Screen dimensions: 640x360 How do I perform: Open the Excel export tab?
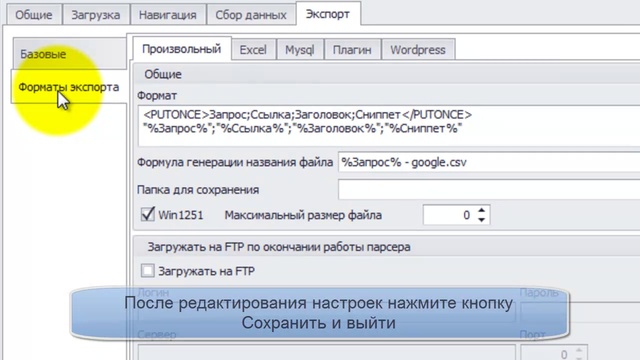pos(253,50)
